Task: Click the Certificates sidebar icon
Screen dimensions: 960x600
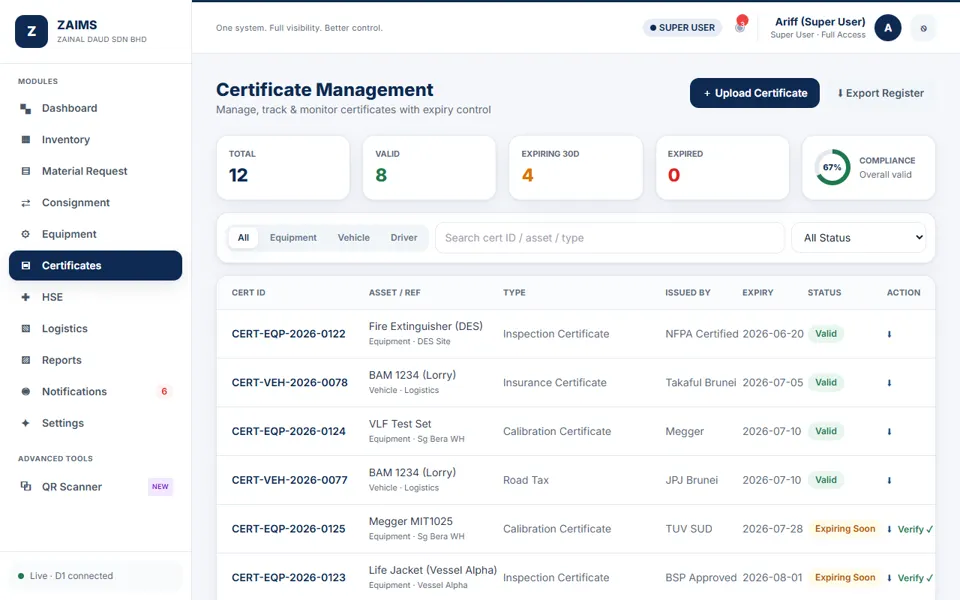Action: click(26, 266)
